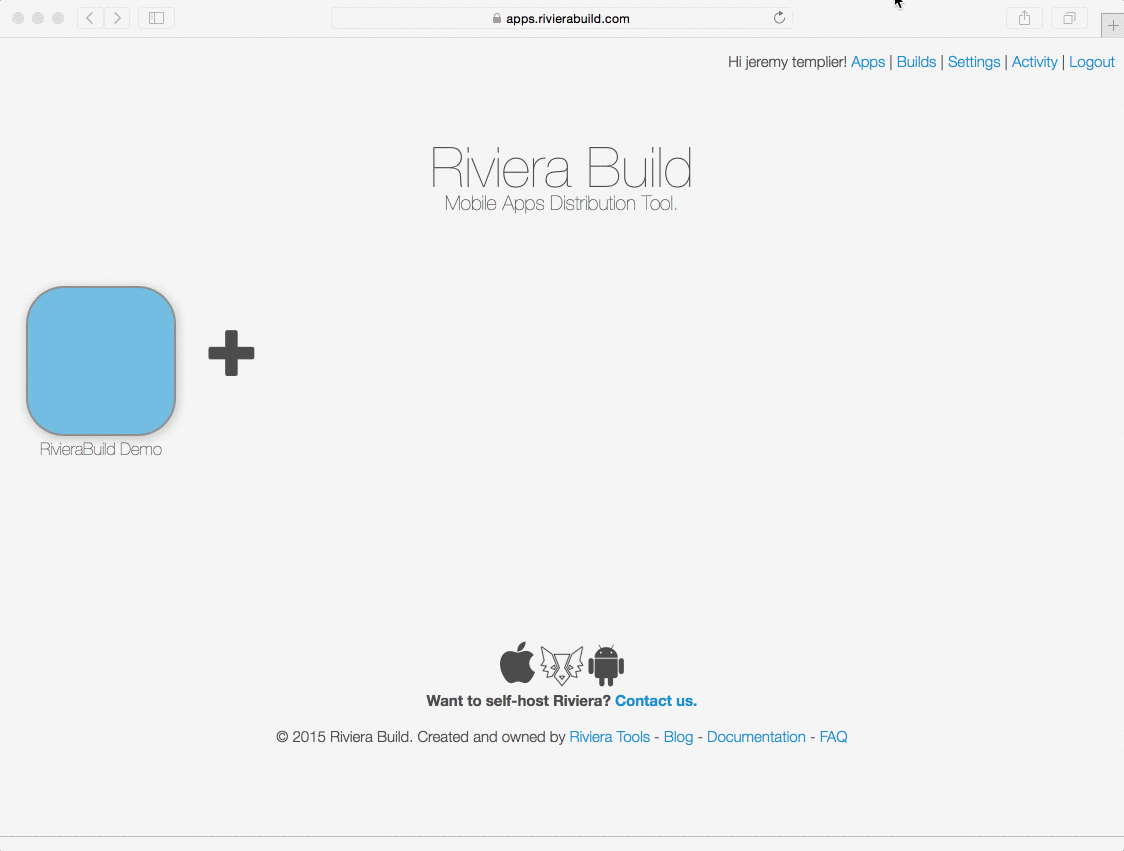1124x851 pixels.
Task: Click the address bar apps.rivierabuild.com
Action: pyautogui.click(x=561, y=18)
